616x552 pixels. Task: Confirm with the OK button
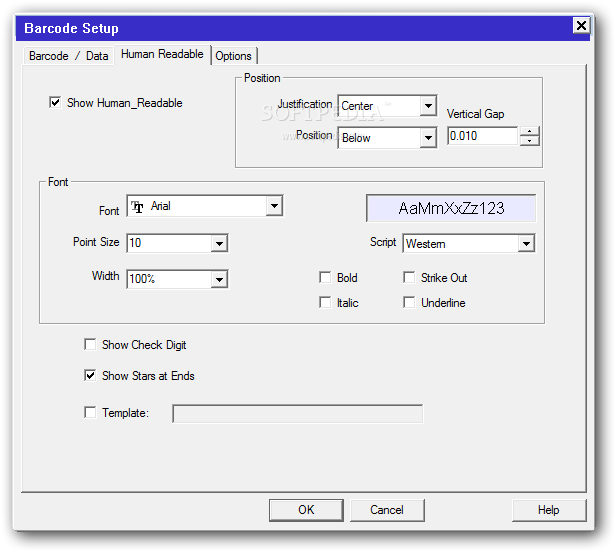pos(306,510)
